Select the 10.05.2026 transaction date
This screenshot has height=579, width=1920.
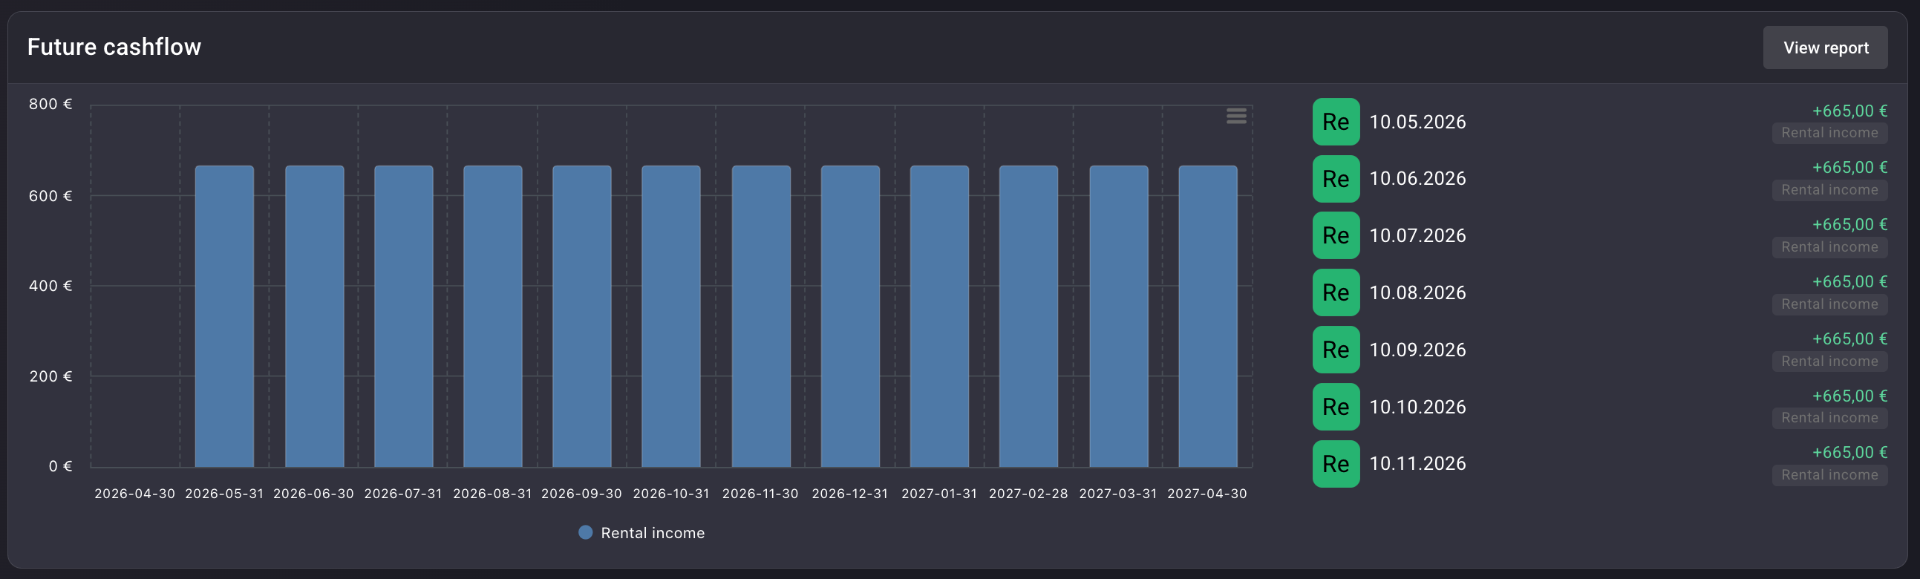tap(1417, 122)
